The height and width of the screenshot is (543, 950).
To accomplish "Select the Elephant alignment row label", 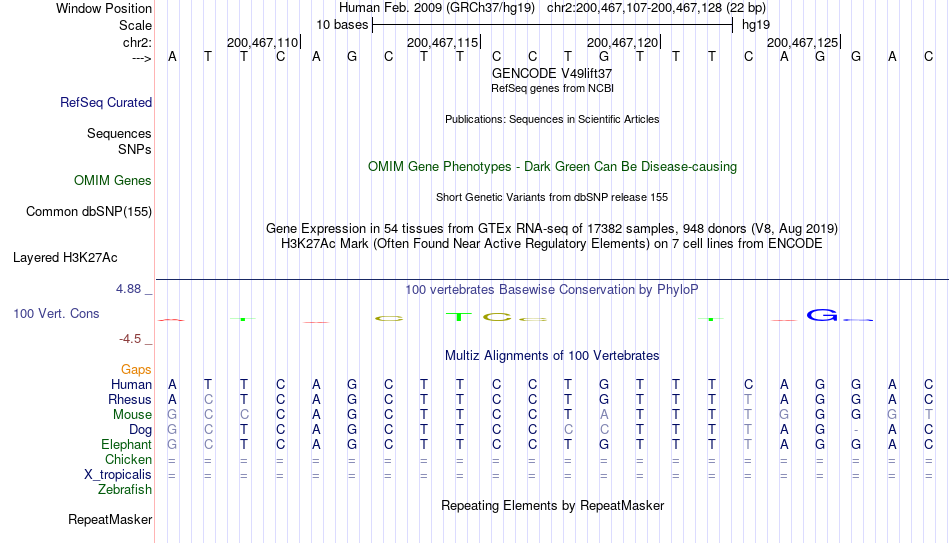I will 126,445.
